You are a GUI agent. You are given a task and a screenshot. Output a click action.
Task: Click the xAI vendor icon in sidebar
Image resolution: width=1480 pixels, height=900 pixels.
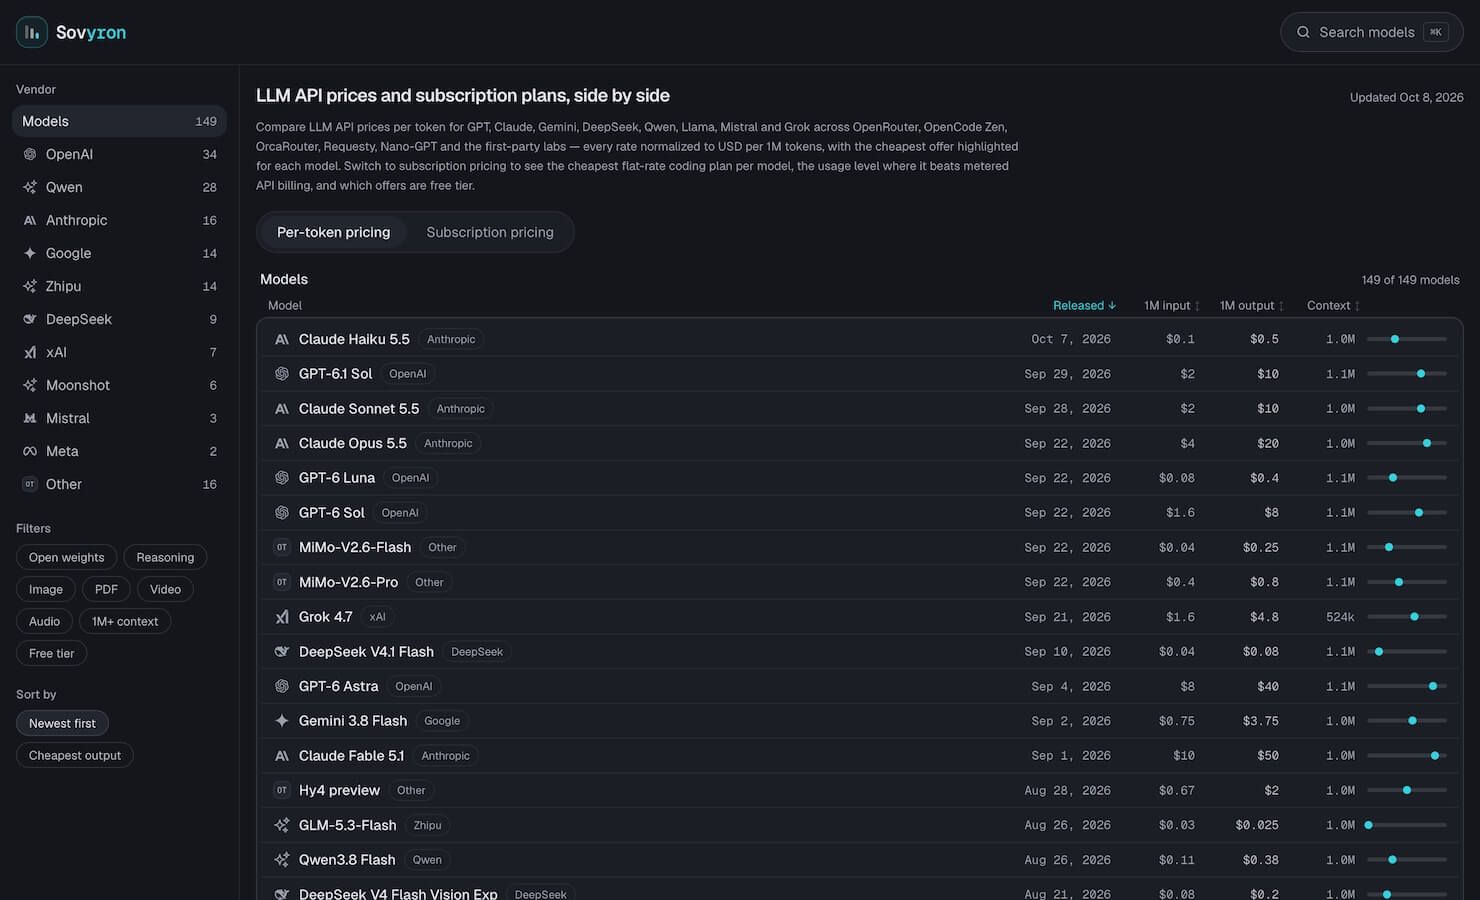pos(30,352)
